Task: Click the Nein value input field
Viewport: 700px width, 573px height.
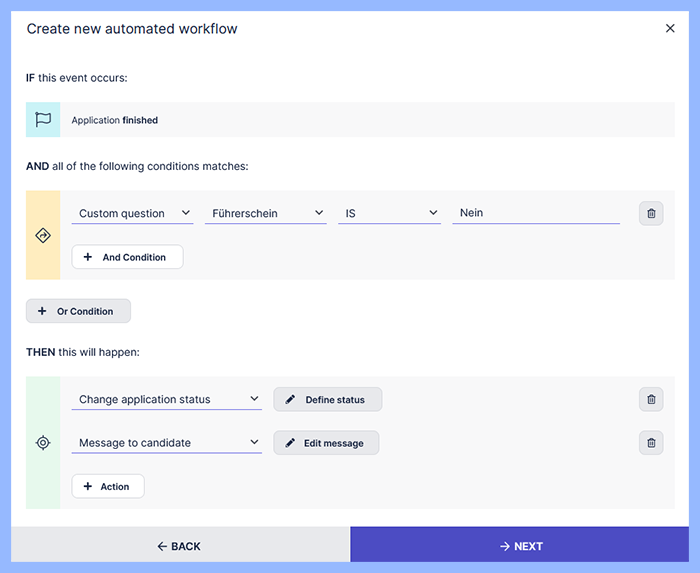Action: point(535,213)
